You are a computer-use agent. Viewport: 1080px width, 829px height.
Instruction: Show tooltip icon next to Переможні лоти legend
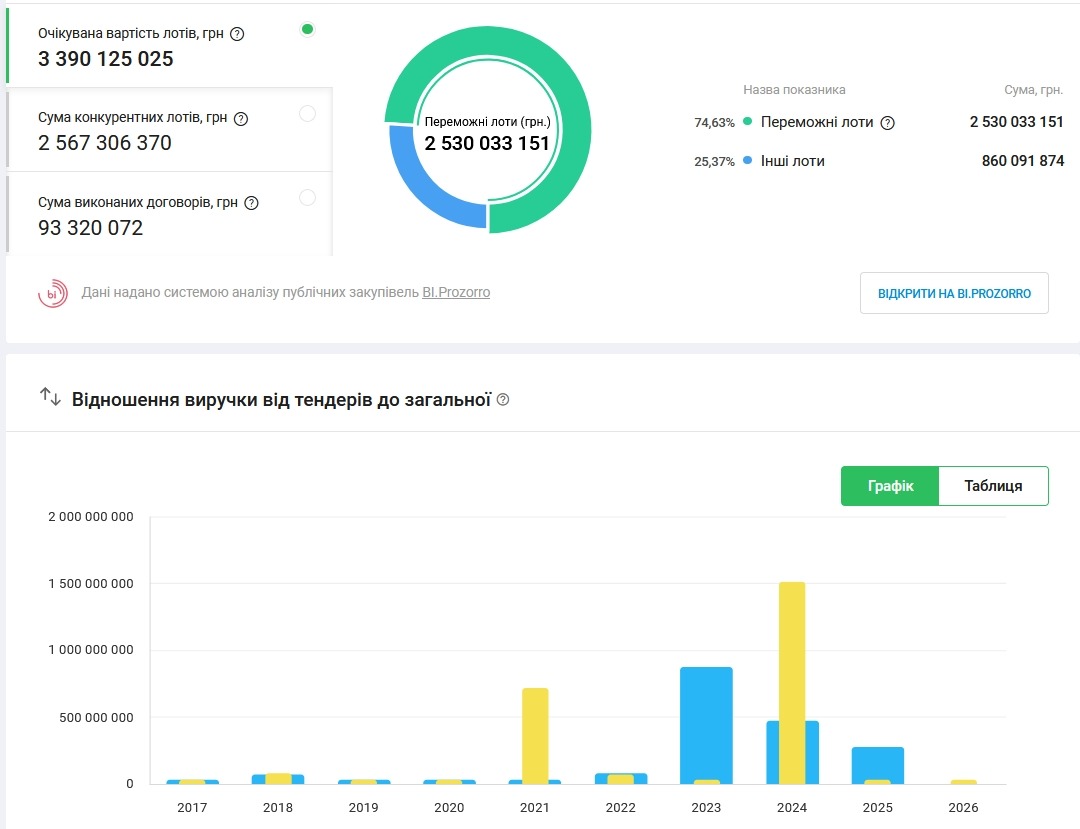point(888,123)
